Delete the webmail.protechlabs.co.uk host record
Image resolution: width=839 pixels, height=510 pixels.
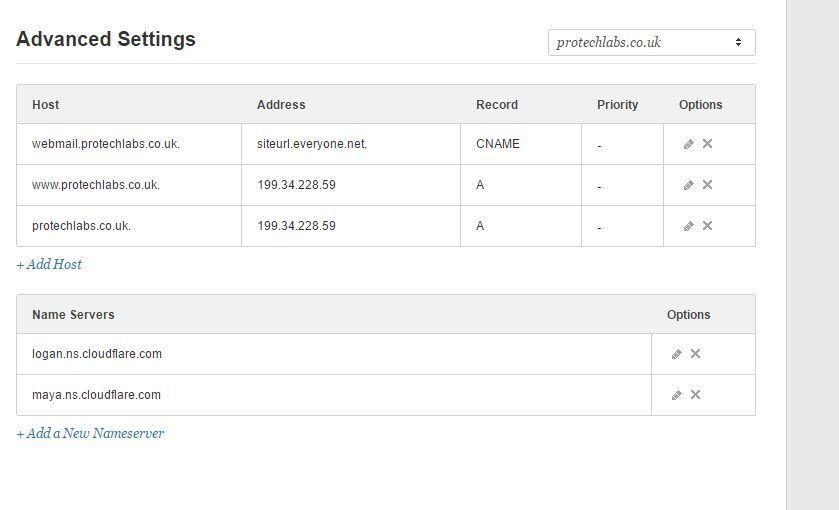point(707,143)
